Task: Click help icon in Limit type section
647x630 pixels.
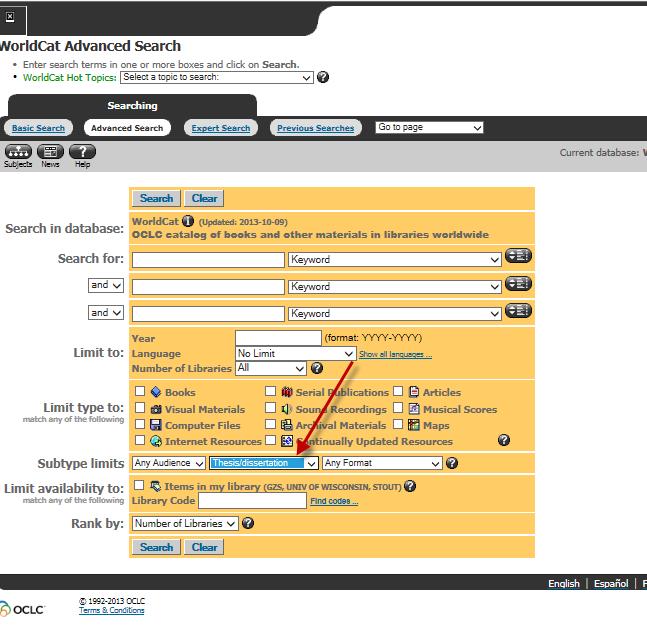Action: [504, 440]
